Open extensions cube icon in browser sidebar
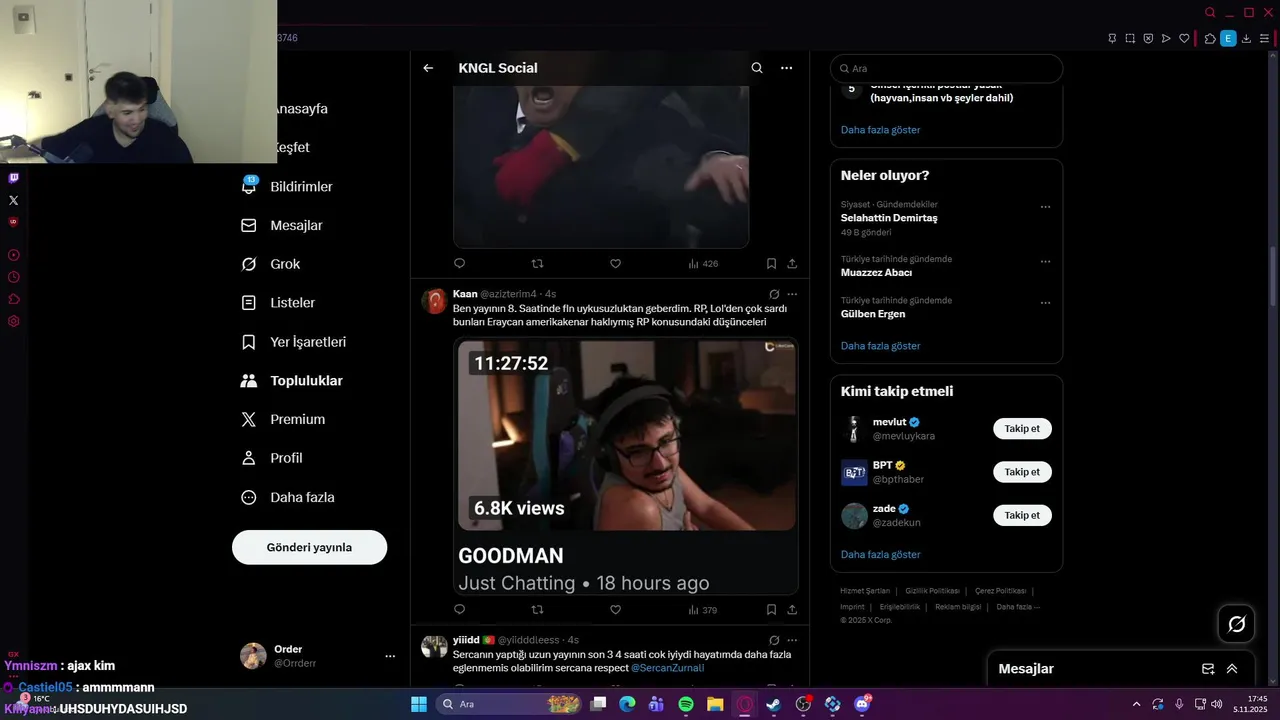Screen dimensions: 1280x720 coord(13,299)
